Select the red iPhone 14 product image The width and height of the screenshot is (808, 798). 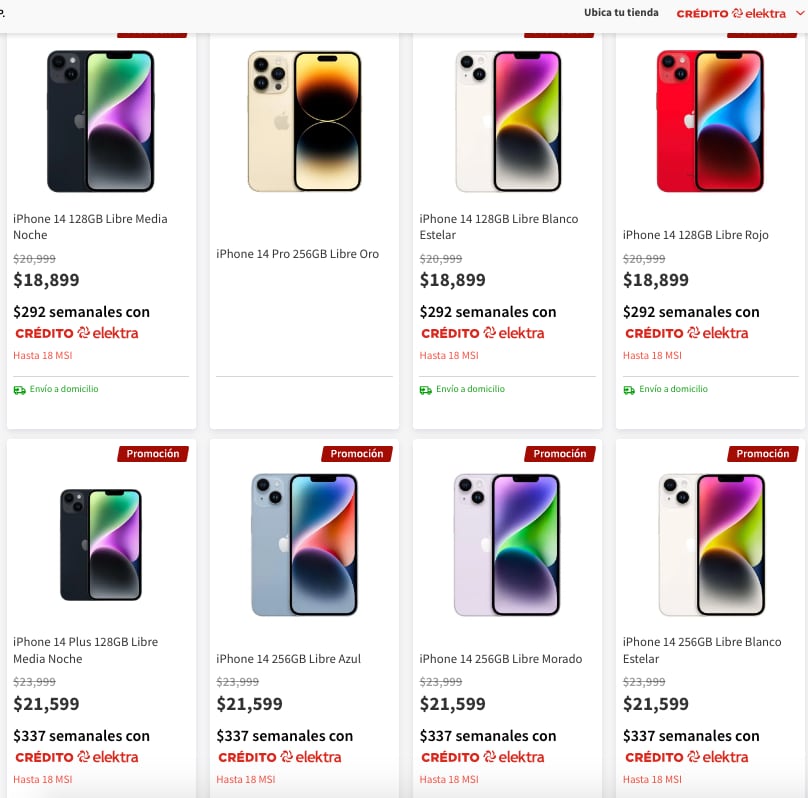(710, 120)
